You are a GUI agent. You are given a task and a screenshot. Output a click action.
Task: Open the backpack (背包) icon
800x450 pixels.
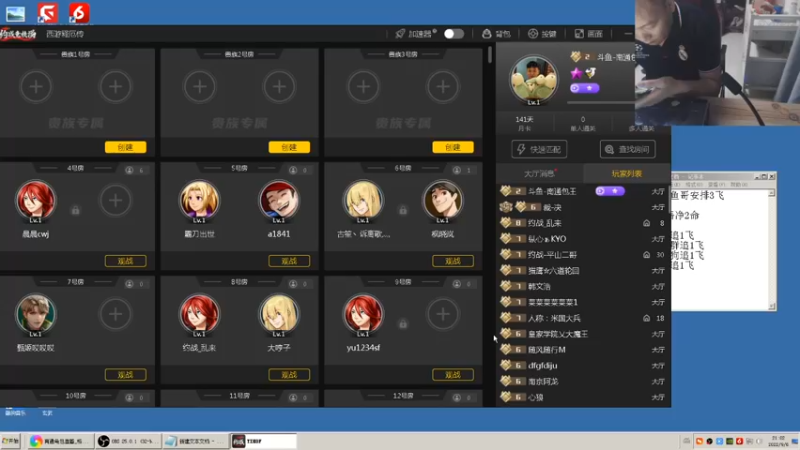coord(487,34)
